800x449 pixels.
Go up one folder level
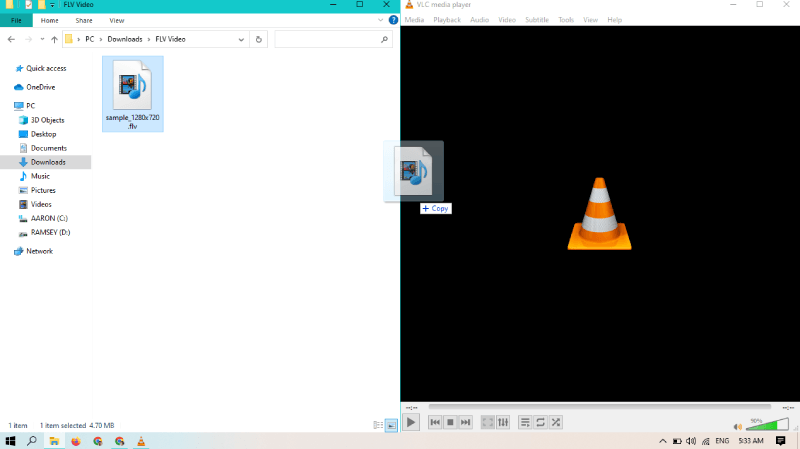click(x=54, y=39)
